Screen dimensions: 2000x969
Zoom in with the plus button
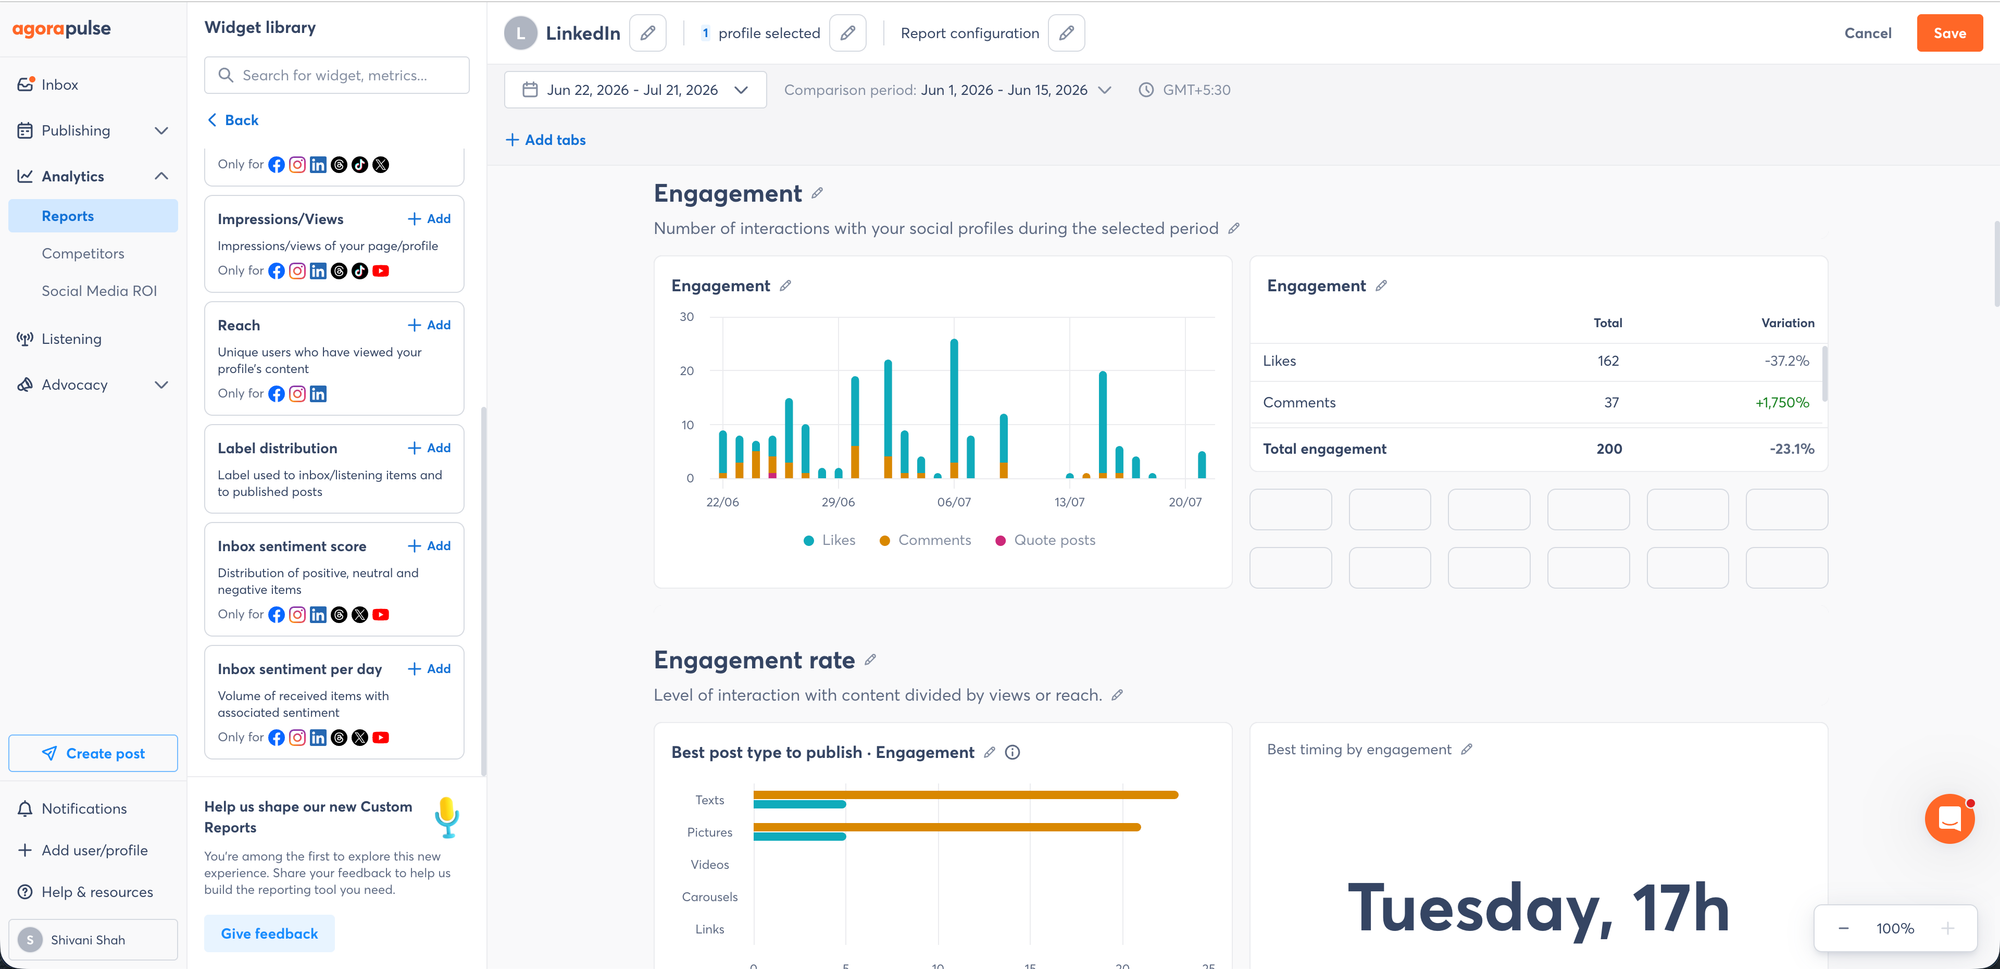(x=1947, y=929)
